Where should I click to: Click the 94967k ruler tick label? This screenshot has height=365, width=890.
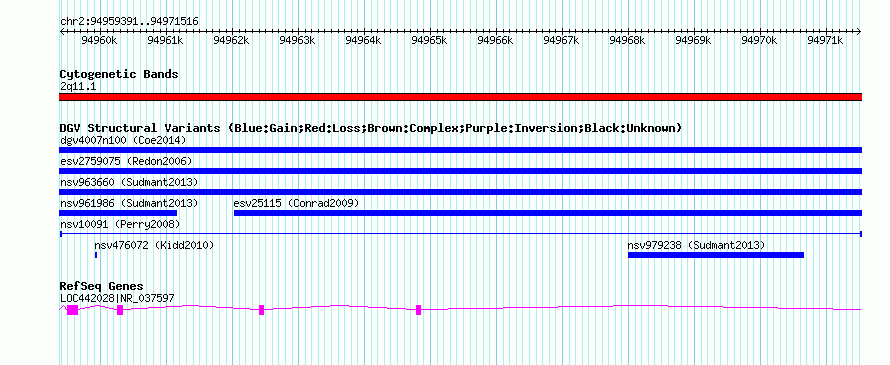pos(561,40)
